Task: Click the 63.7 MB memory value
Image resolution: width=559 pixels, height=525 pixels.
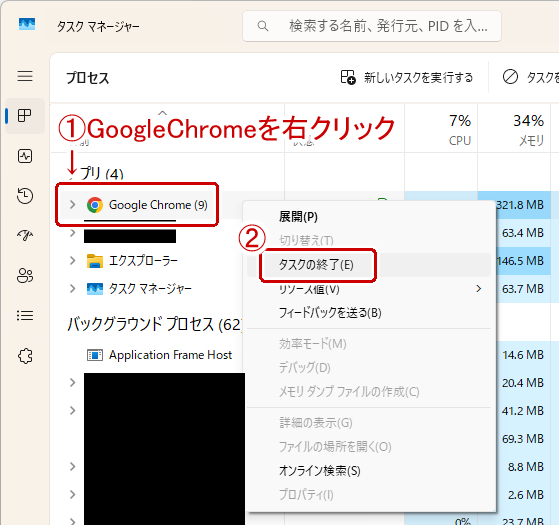Action: click(523, 288)
